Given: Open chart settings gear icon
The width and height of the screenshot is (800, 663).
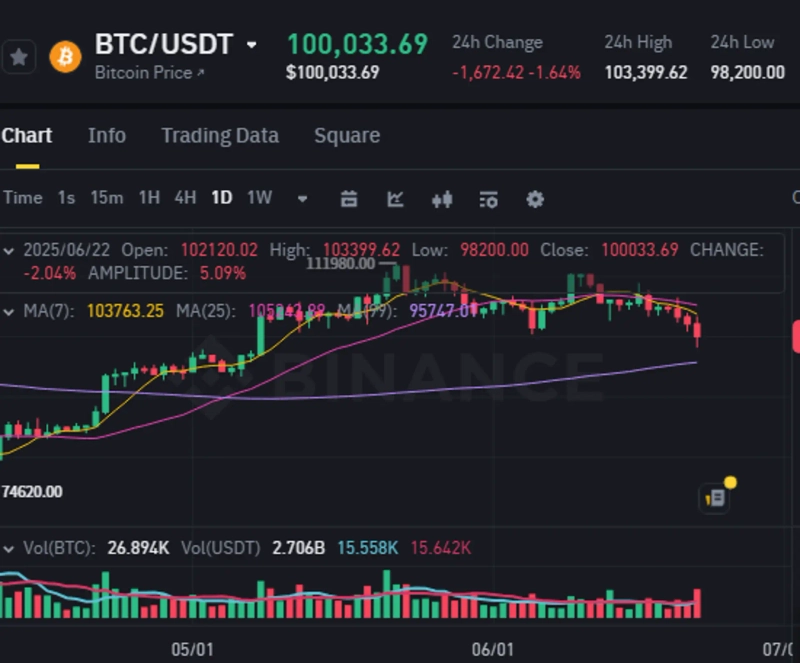Looking at the screenshot, I should pyautogui.click(x=535, y=199).
